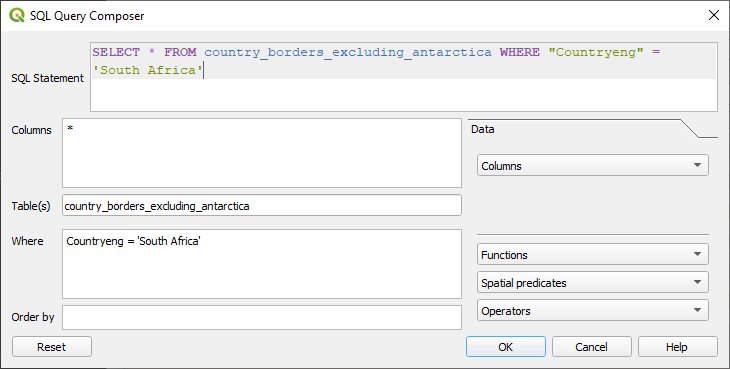Cancel the SQL query dialog
This screenshot has height=369, width=730.
(x=591, y=347)
